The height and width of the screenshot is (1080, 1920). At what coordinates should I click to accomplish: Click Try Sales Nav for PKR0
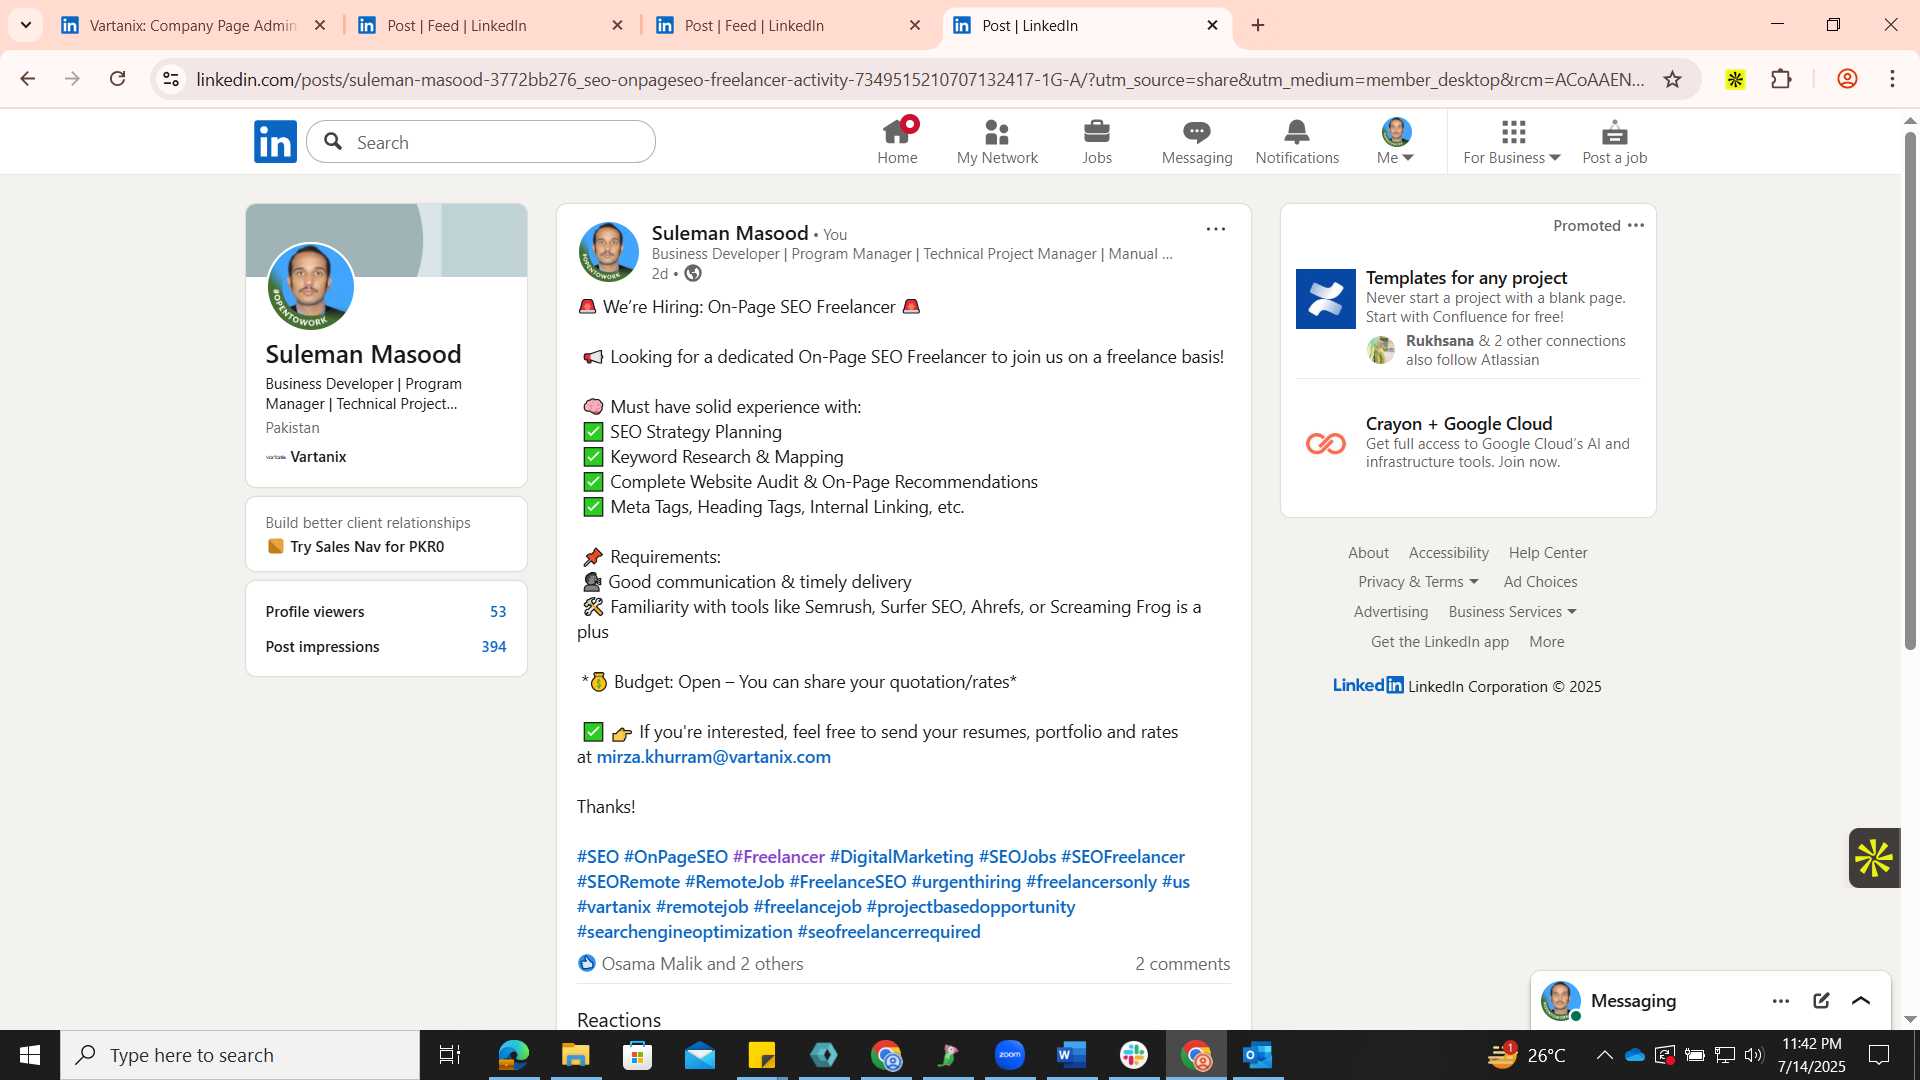tap(367, 547)
